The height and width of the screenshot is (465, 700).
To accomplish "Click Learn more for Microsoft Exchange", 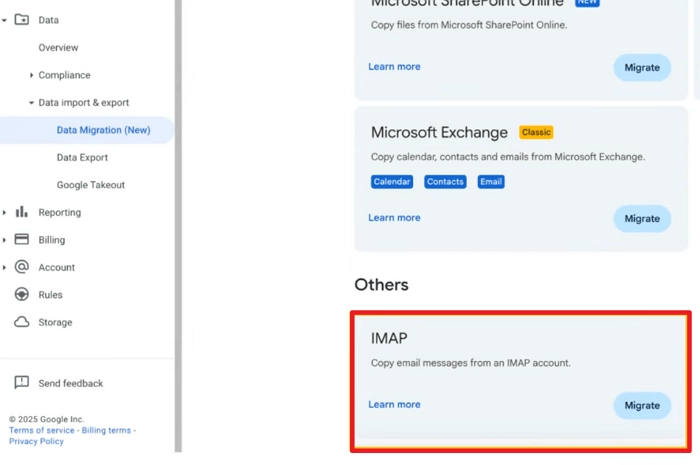I will 394,217.
